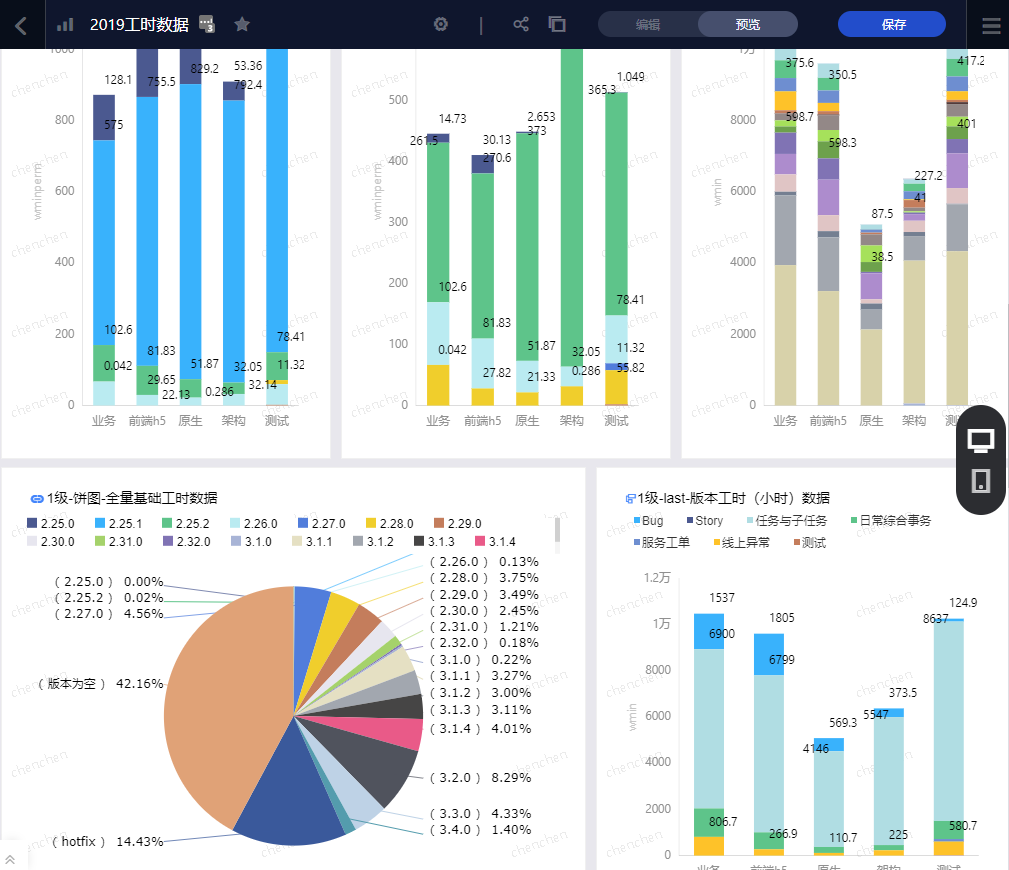
Task: Toggle the Bug legend item
Action: [x=648, y=521]
